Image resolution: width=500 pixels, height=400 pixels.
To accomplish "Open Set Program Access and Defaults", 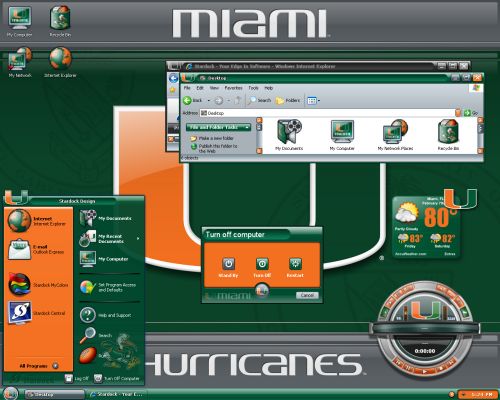I will pos(109,287).
